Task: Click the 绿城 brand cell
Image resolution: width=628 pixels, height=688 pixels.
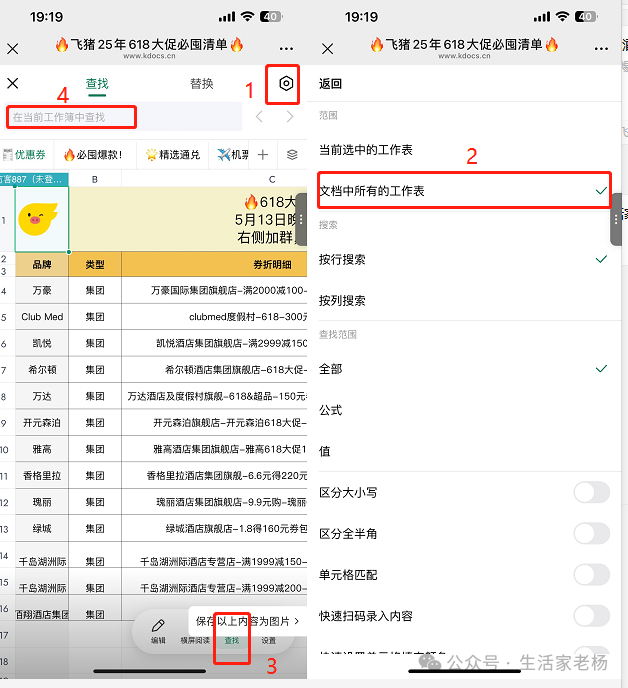Action: click(42, 528)
